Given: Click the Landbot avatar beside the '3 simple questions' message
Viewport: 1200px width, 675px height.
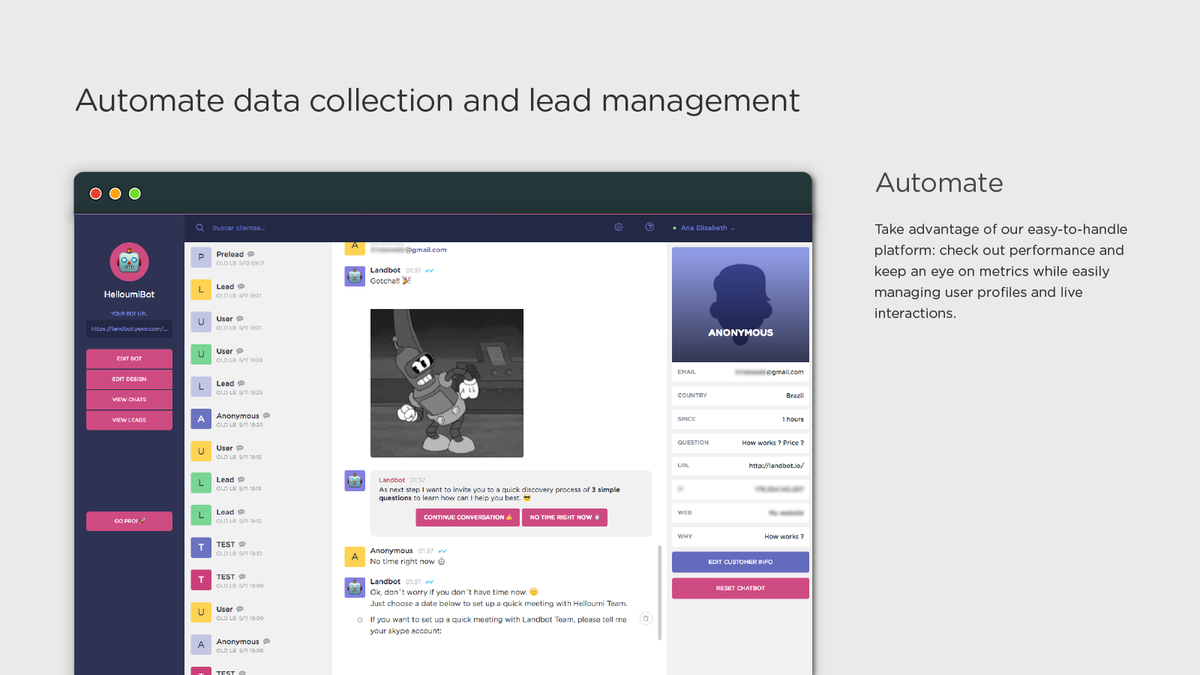Looking at the screenshot, I should tap(355, 481).
